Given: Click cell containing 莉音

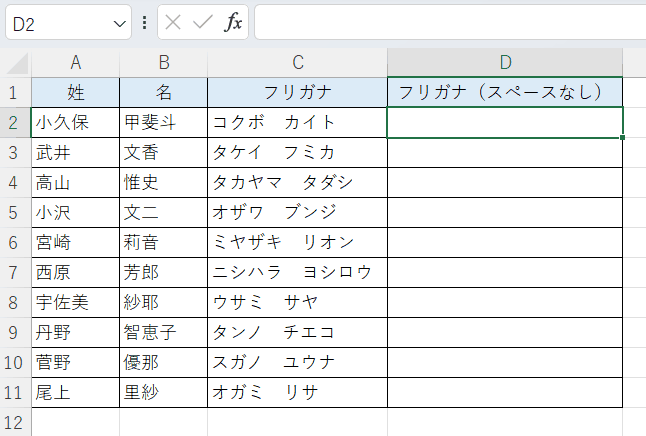Looking at the screenshot, I should click(x=164, y=242).
